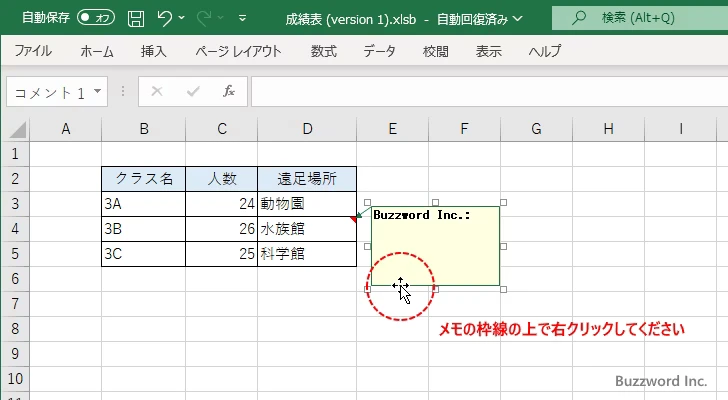Select row 6 header
728x400 pixels.
[x=15, y=279]
